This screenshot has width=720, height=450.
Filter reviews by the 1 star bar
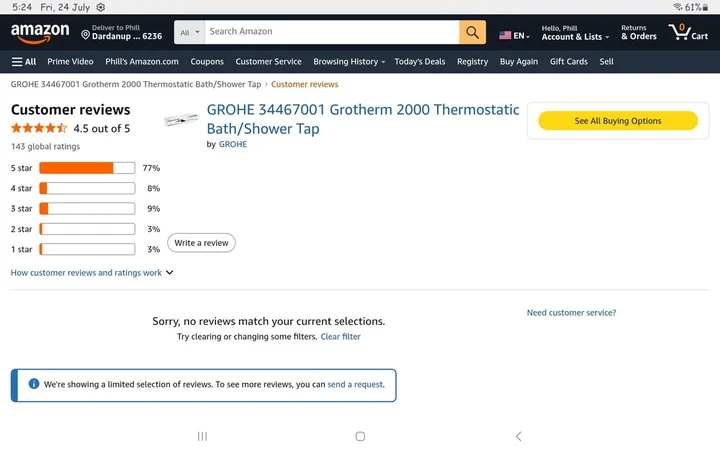pos(87,249)
